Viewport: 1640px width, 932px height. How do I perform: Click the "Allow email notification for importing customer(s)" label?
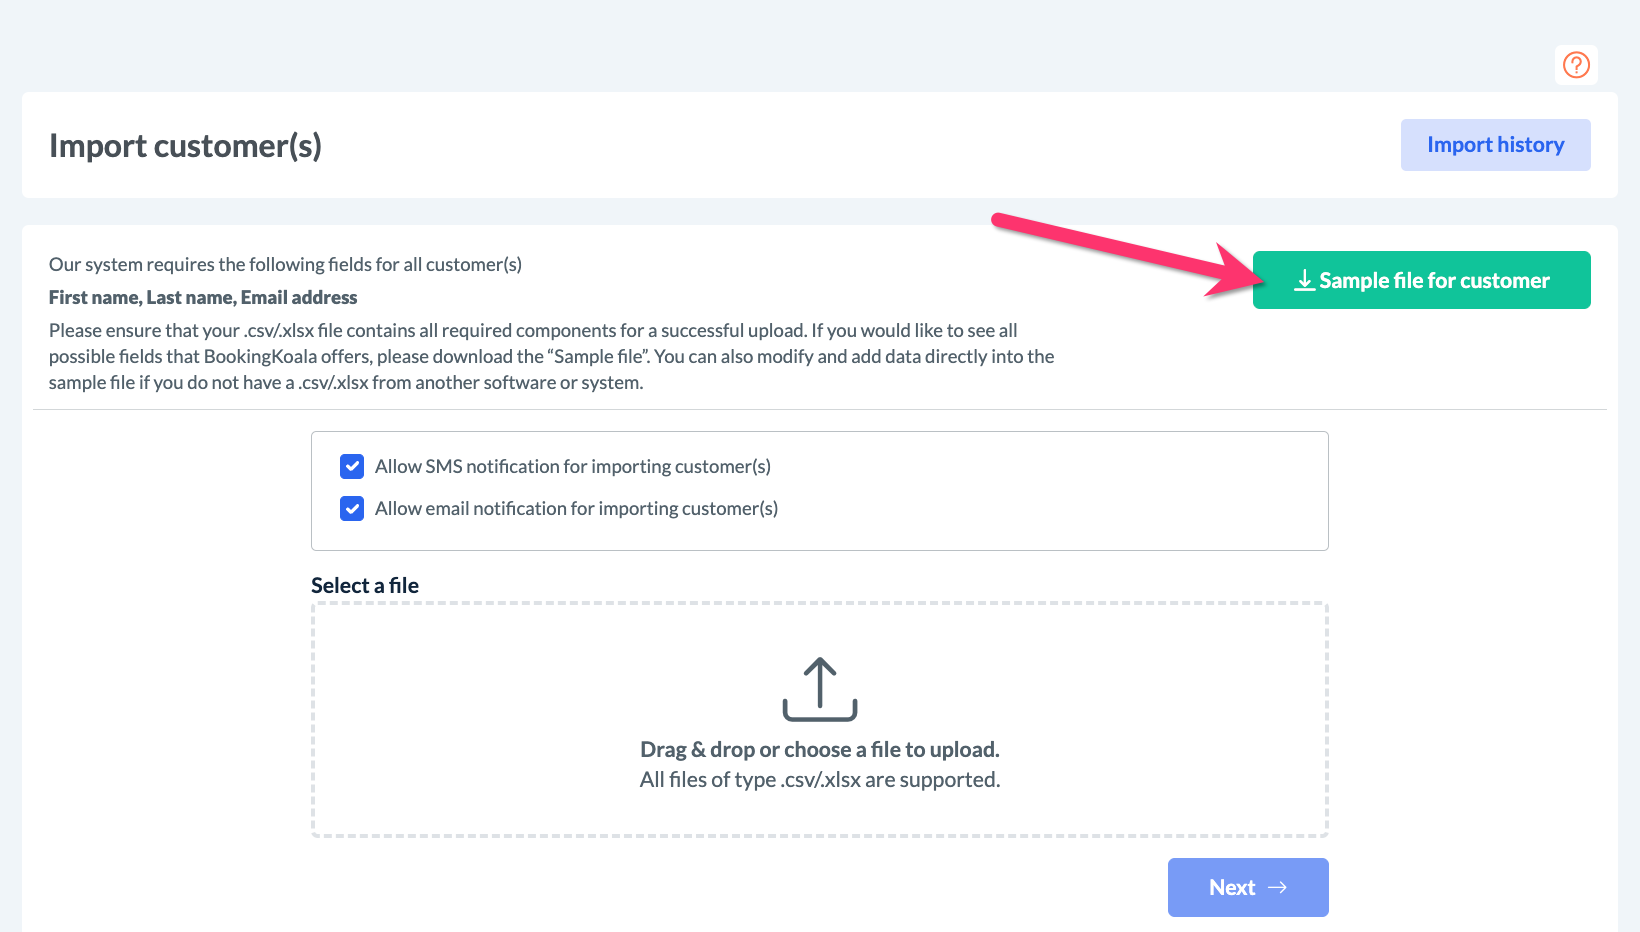(x=576, y=509)
